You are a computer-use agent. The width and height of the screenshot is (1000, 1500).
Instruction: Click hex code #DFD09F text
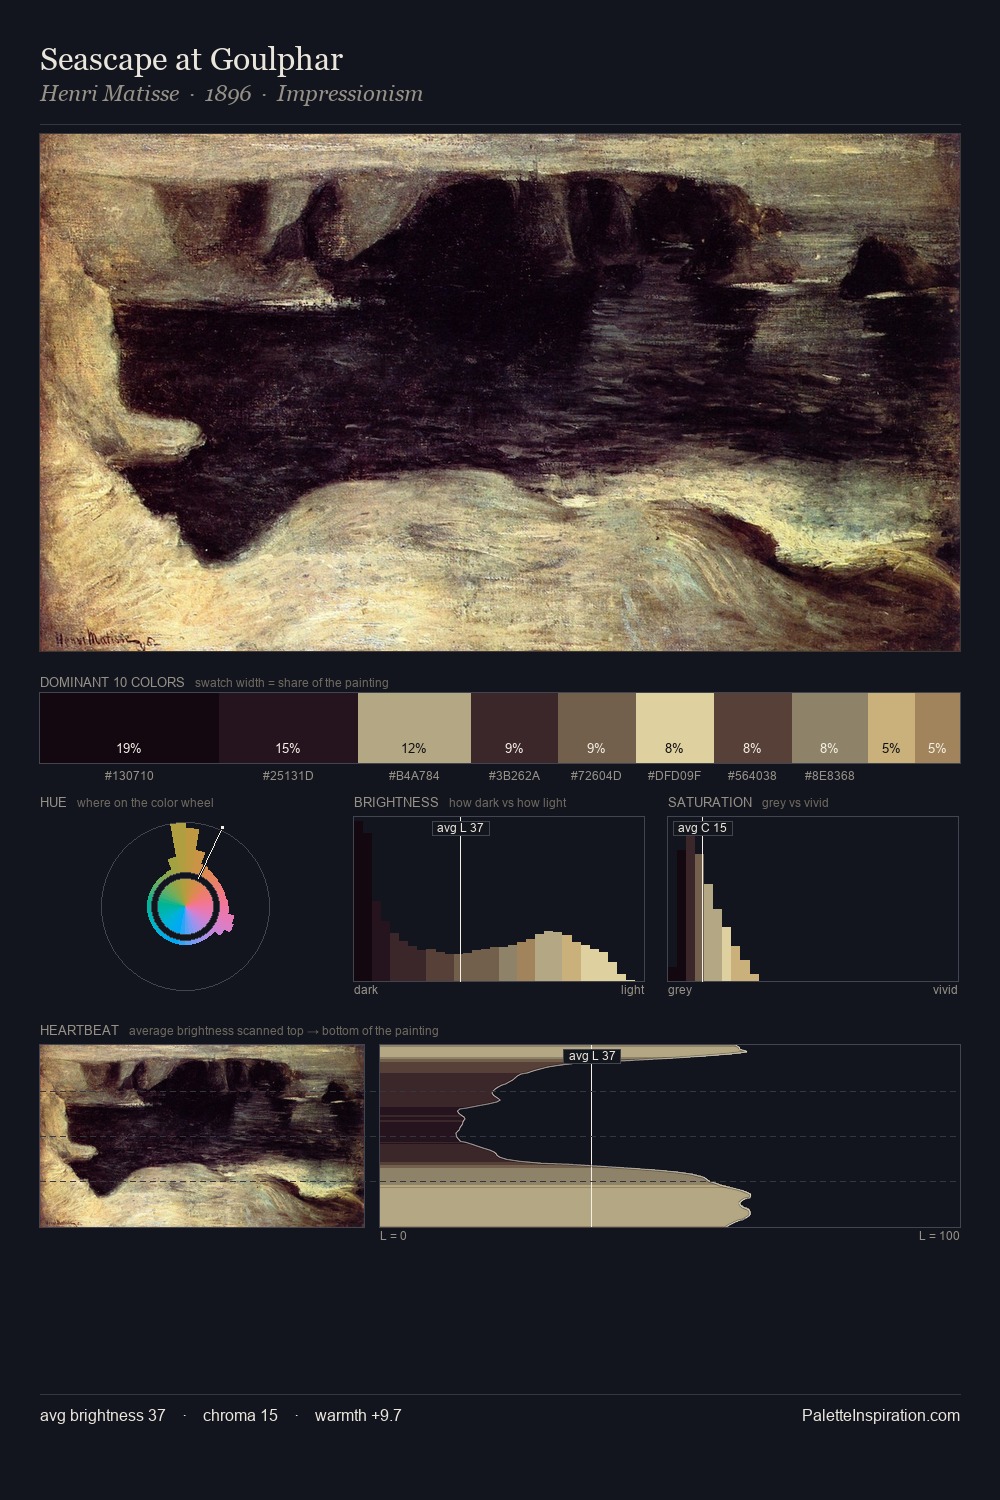[x=674, y=776]
